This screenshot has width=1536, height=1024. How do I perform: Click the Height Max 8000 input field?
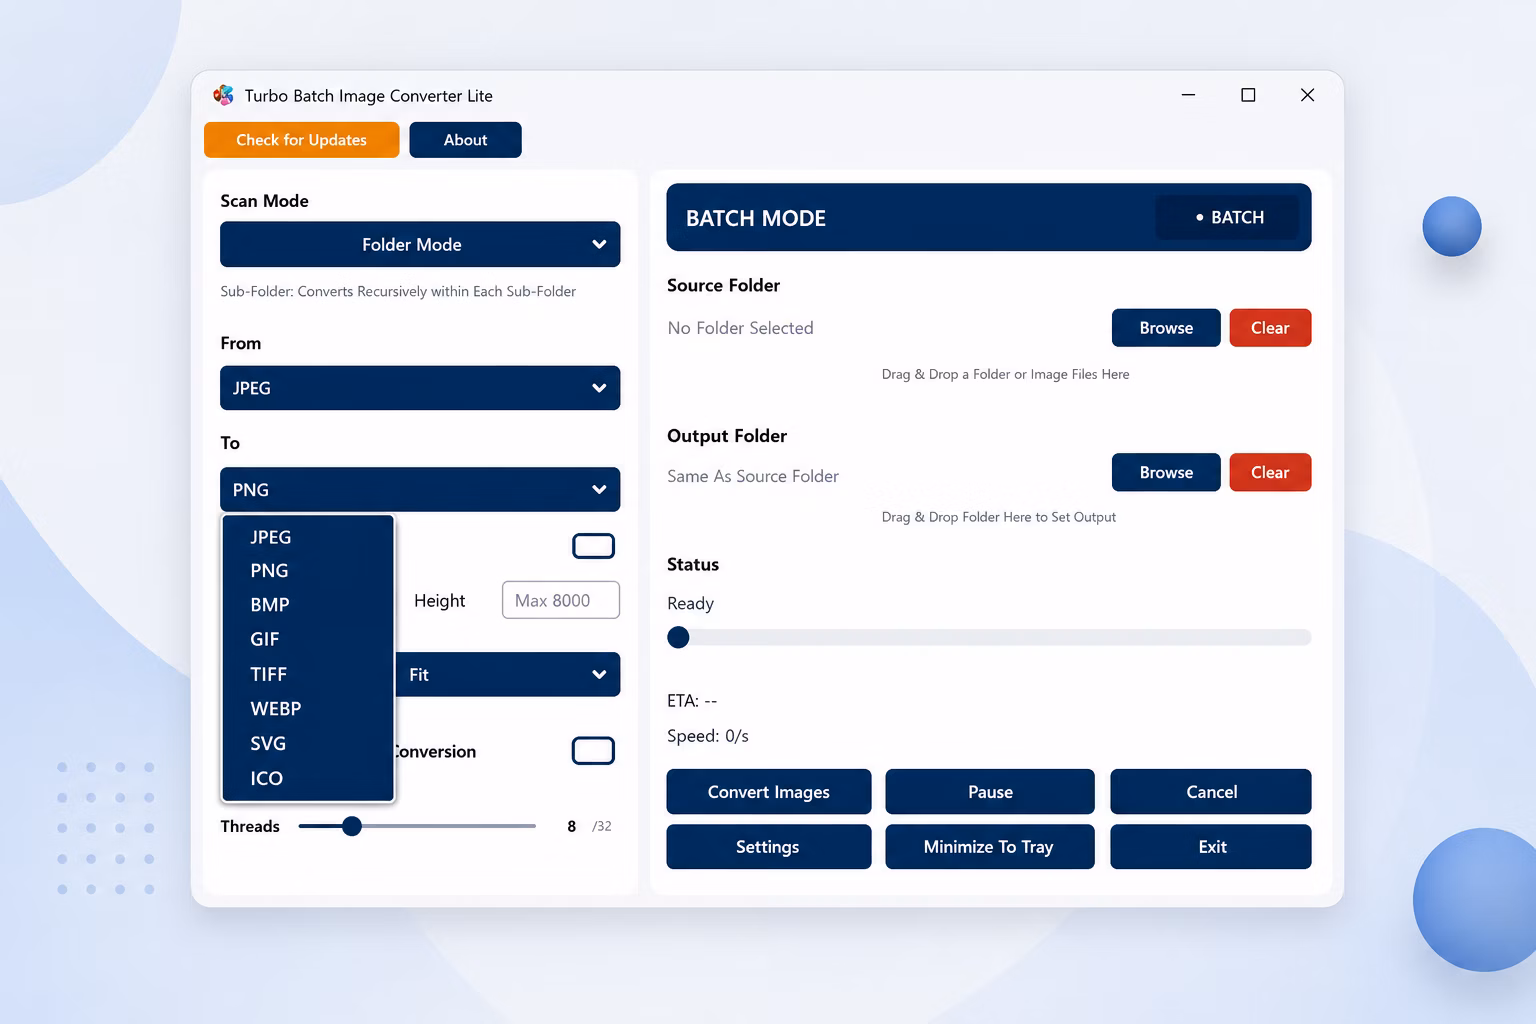click(561, 600)
